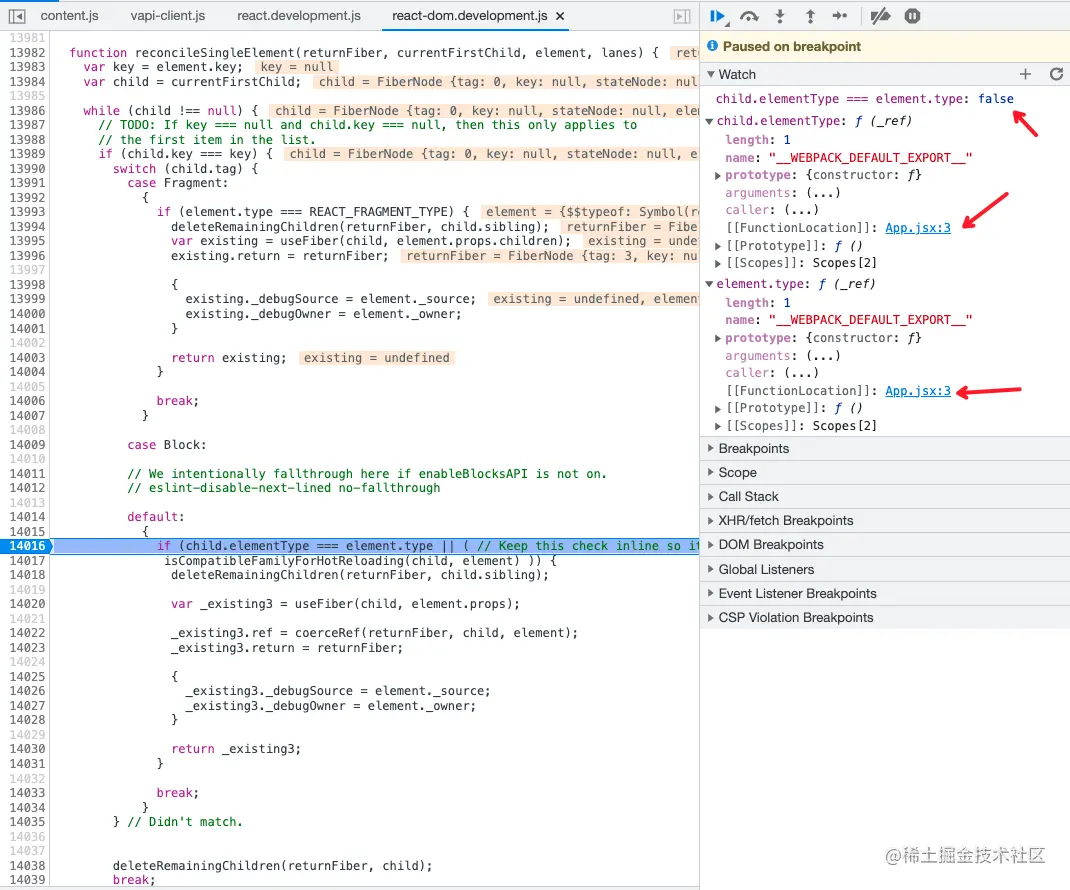1070x890 pixels.
Task: Toggle the breakpoint on line 14016
Action: pos(26,546)
